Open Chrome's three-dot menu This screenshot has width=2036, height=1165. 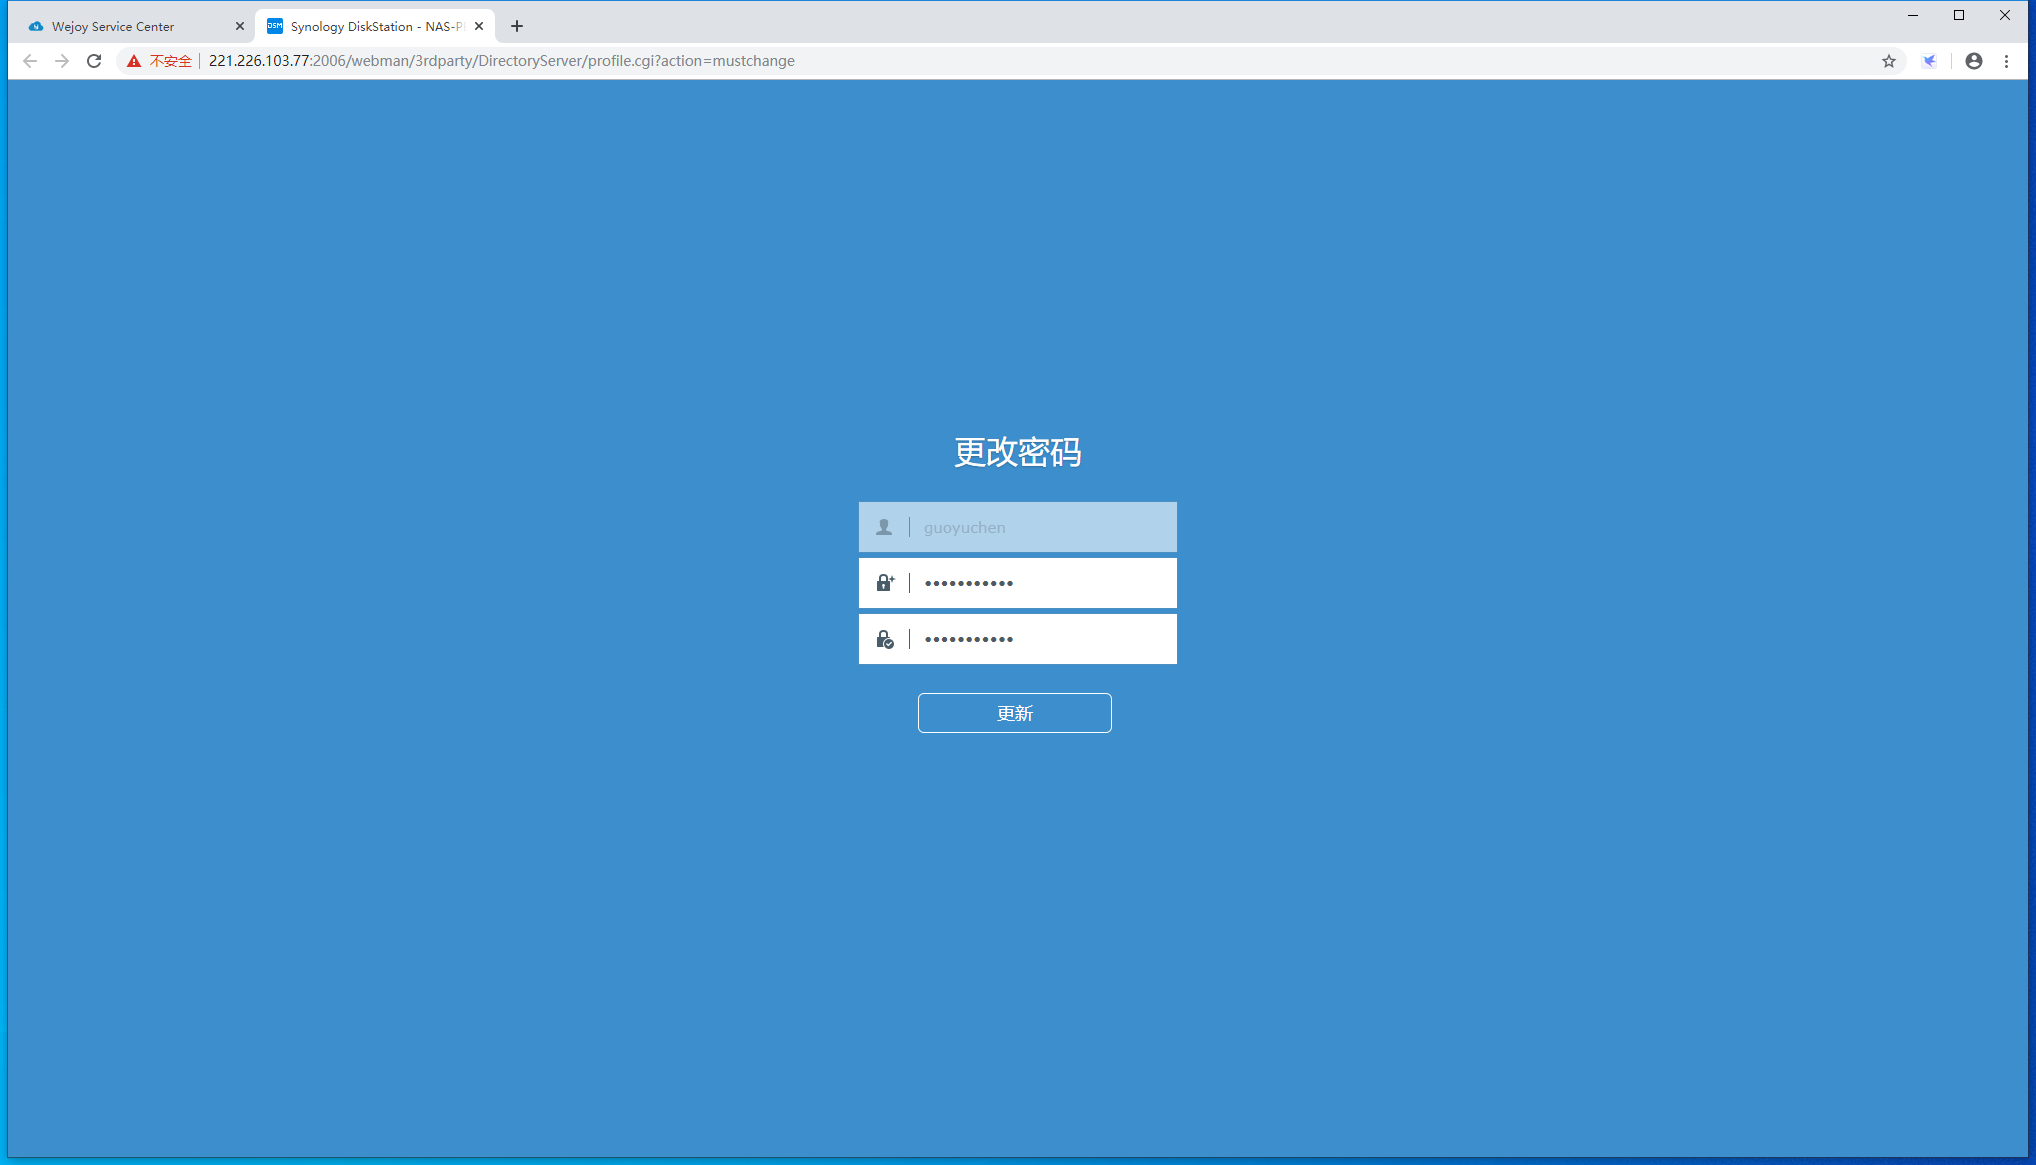point(2006,61)
